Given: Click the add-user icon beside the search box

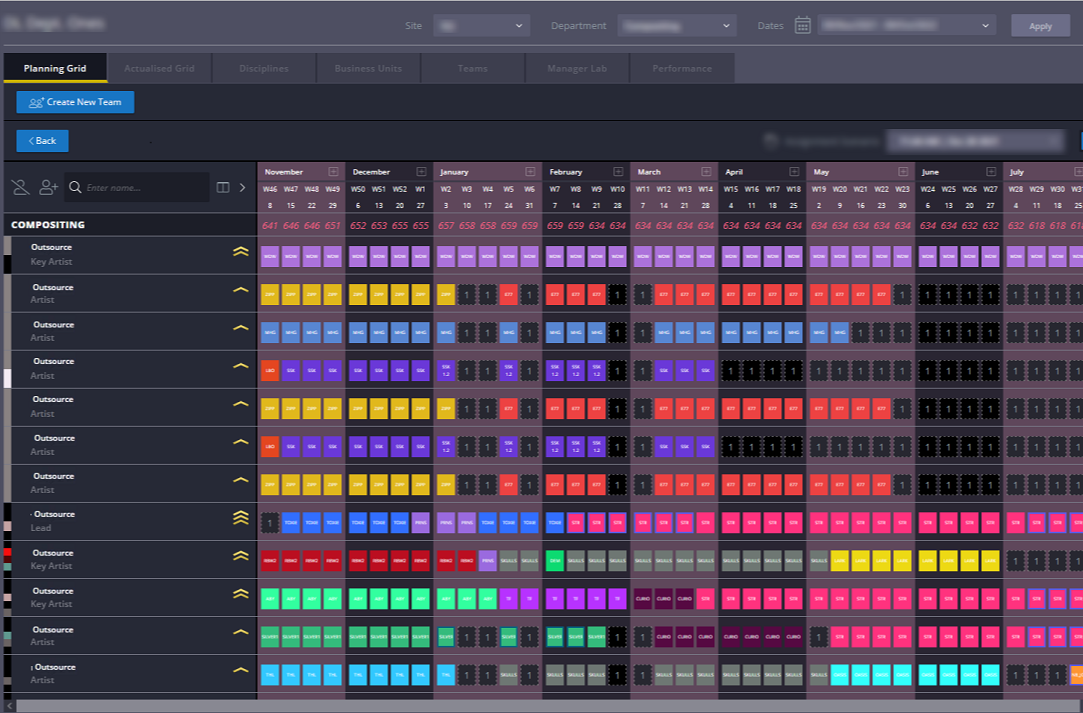Looking at the screenshot, I should (48, 187).
